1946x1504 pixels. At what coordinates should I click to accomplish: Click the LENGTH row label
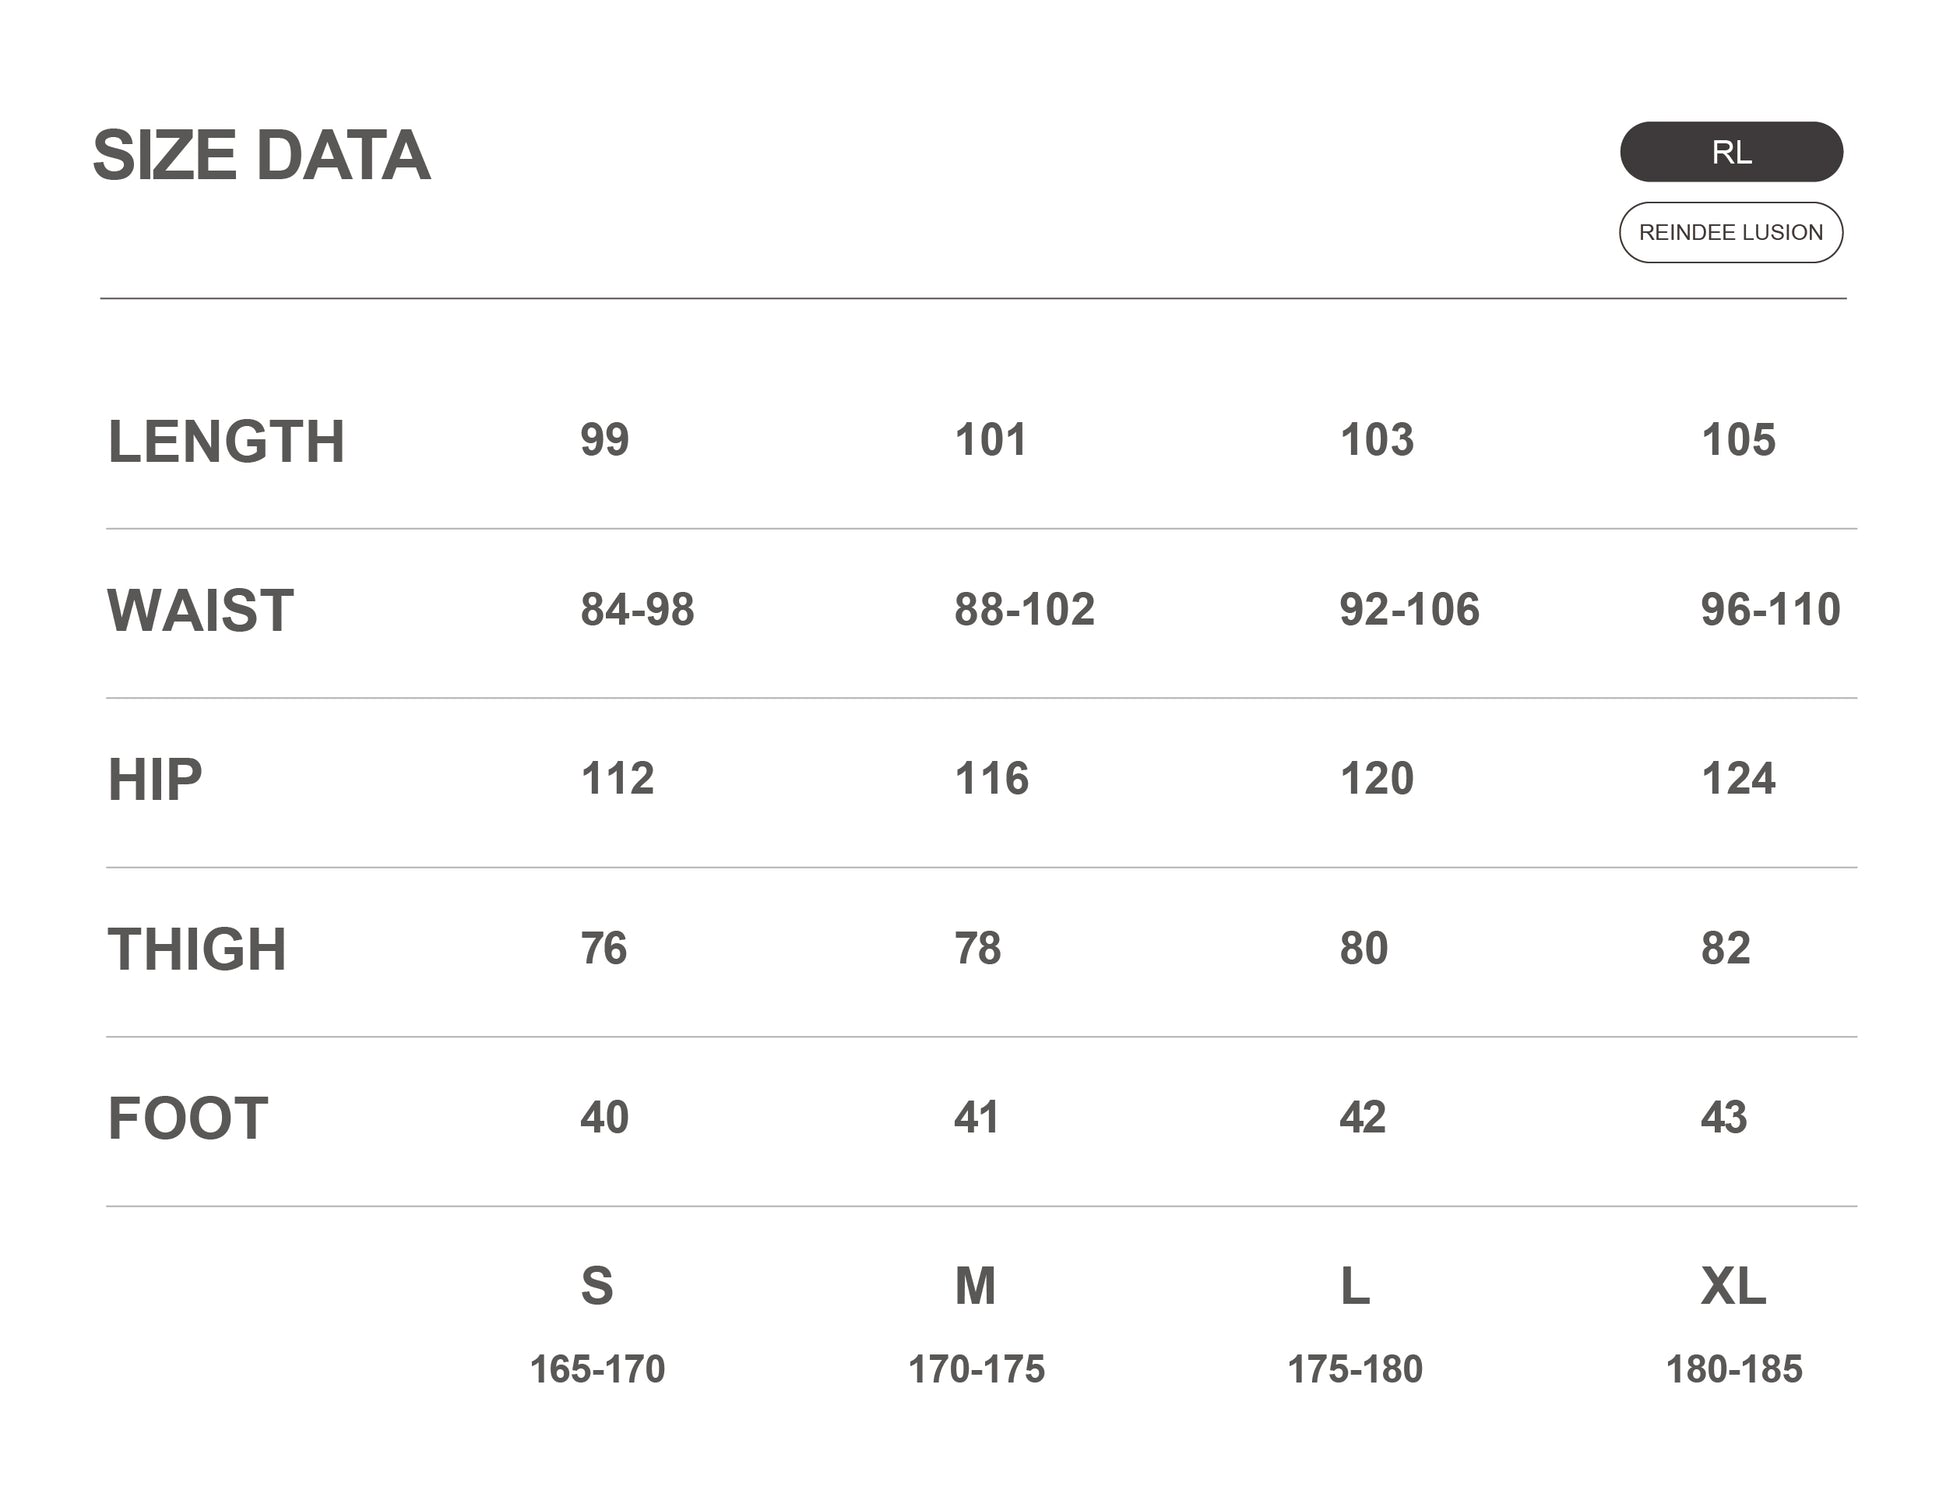[x=226, y=441]
